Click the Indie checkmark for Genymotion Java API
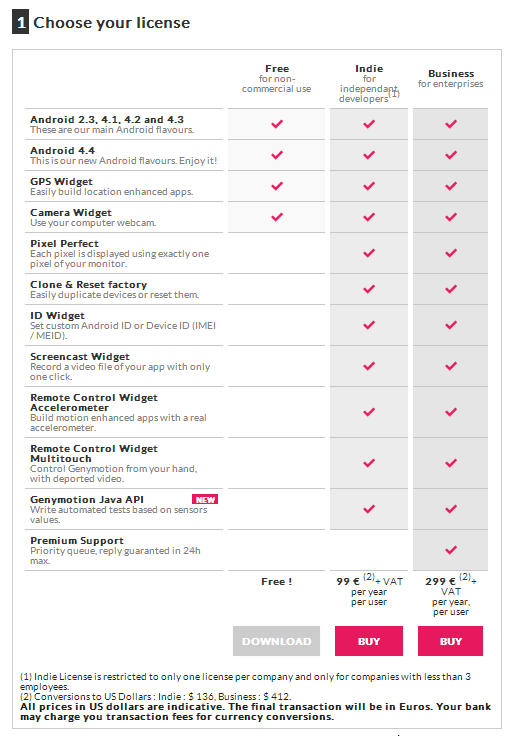This screenshot has height=736, width=505. tap(369, 509)
